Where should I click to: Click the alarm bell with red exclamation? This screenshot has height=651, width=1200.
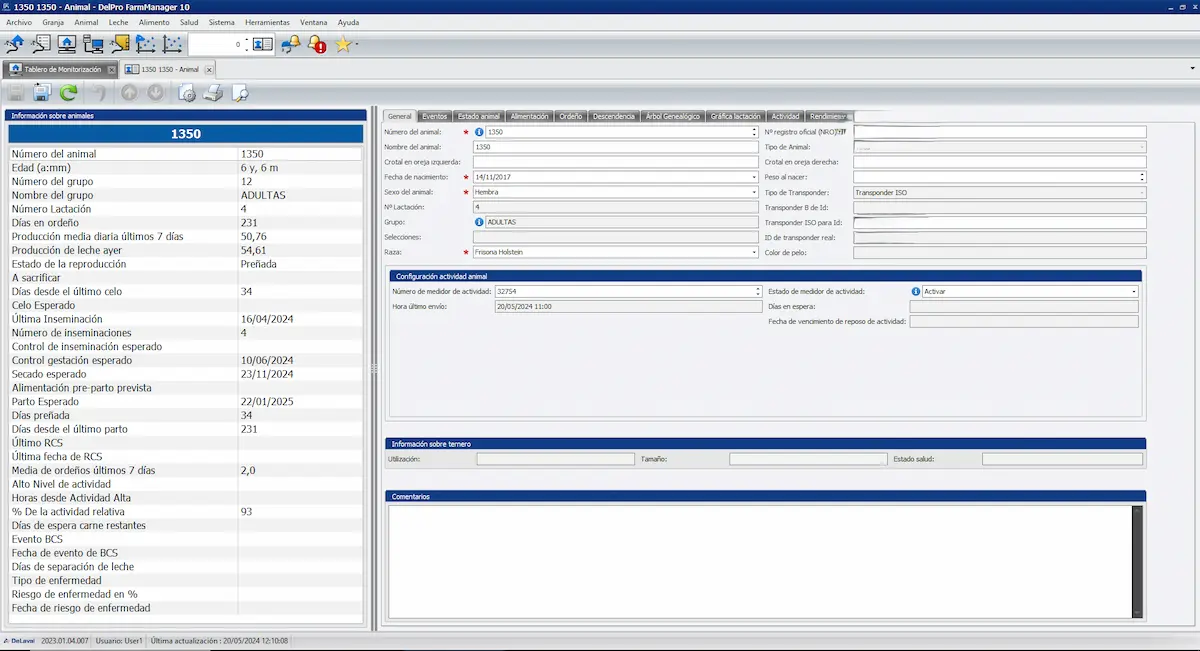pyautogui.click(x=316, y=44)
